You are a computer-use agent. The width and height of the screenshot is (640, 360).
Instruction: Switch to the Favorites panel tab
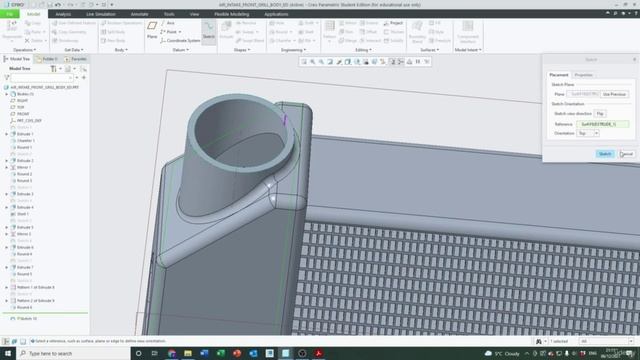click(x=76, y=59)
